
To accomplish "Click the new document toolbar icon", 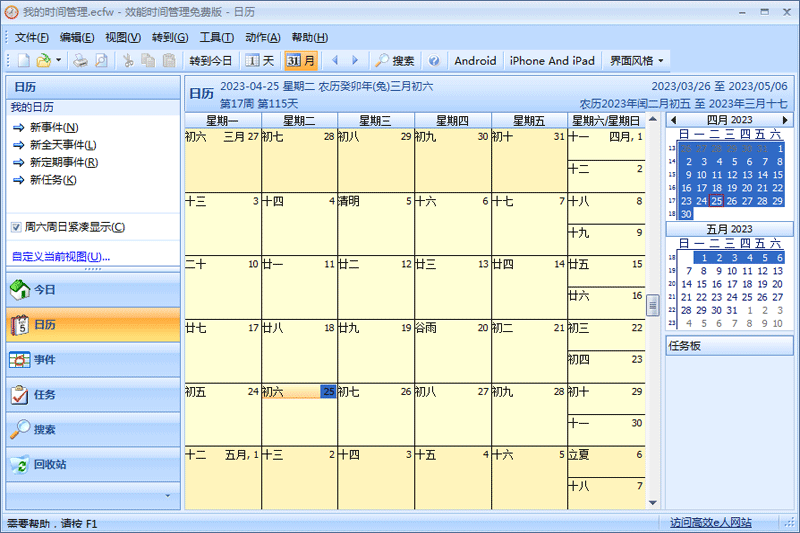I will pos(23,61).
